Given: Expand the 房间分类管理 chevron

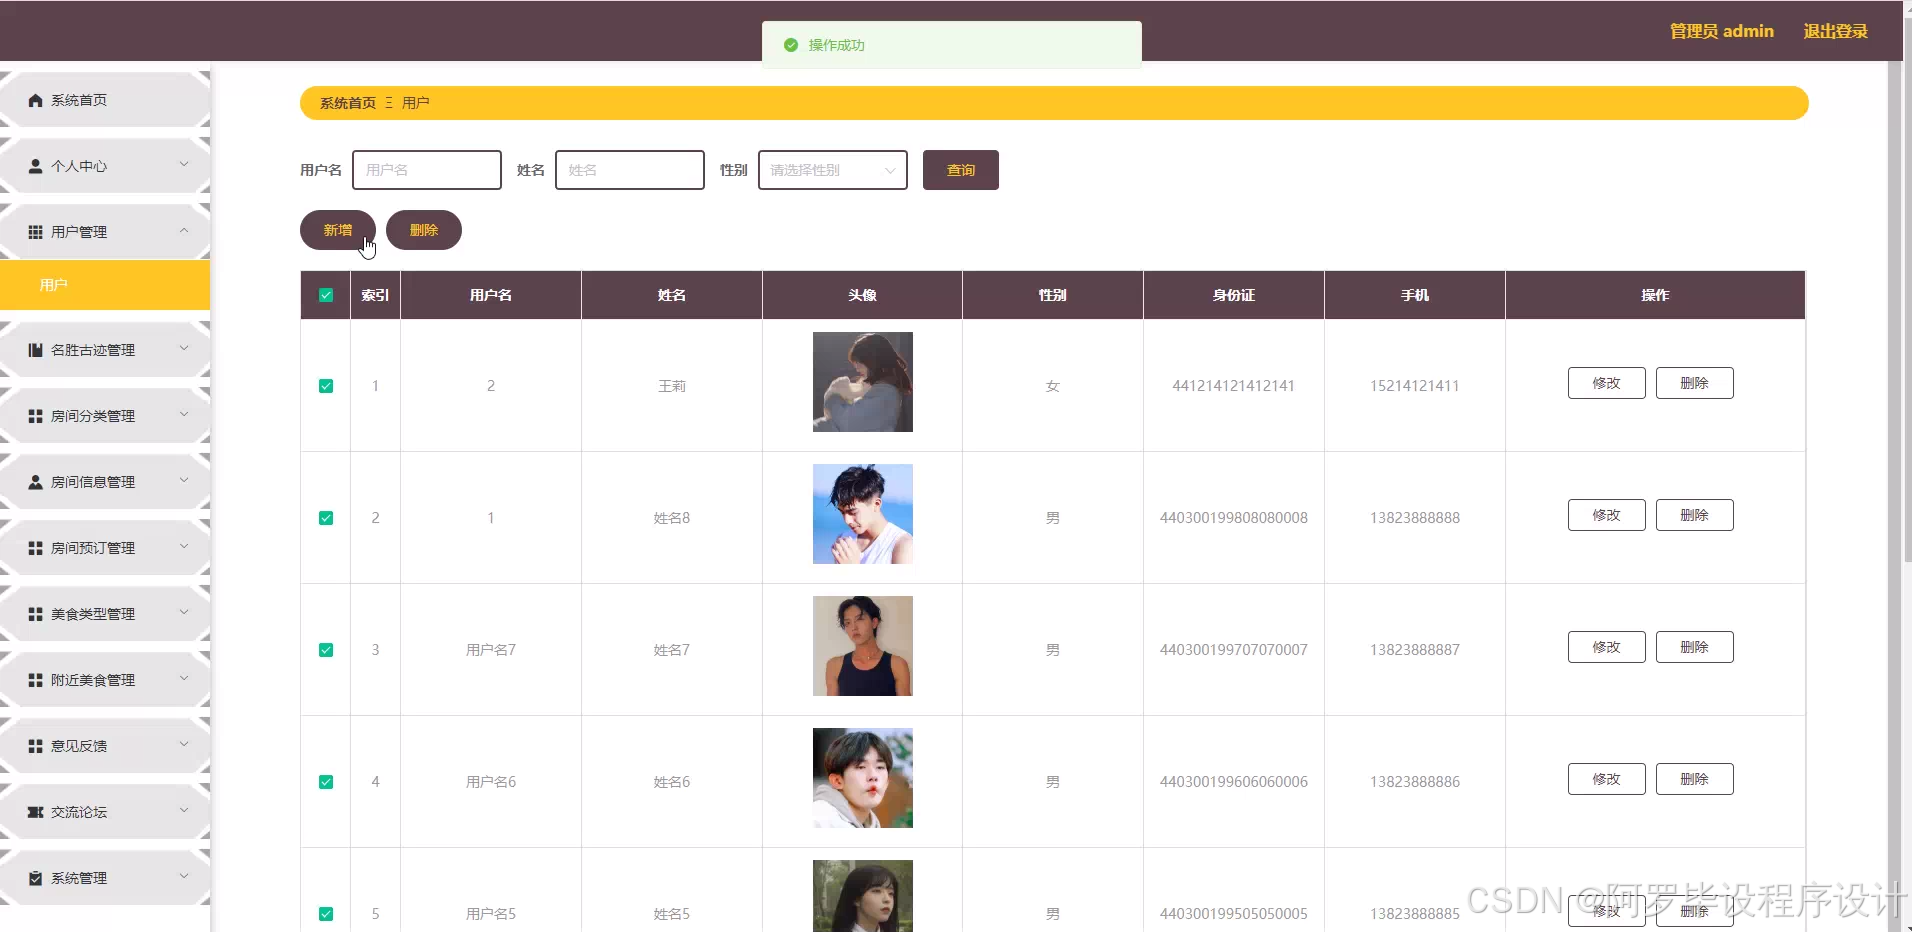Looking at the screenshot, I should (x=184, y=414).
